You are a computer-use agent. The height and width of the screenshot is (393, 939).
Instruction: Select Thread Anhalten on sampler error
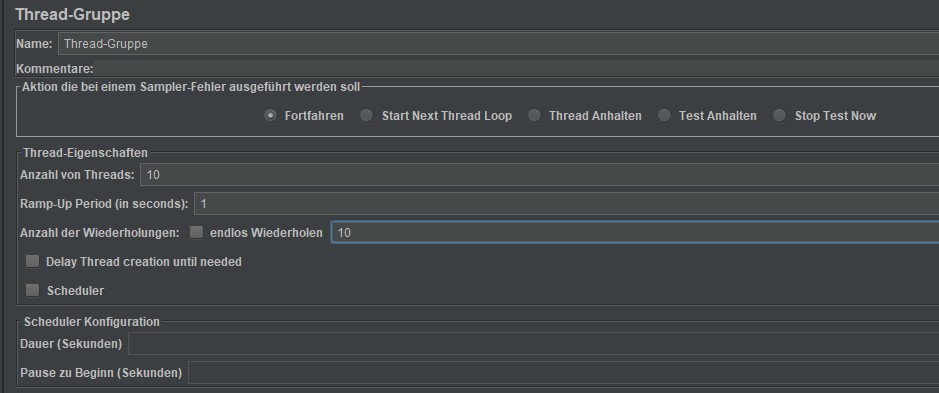[534, 116]
